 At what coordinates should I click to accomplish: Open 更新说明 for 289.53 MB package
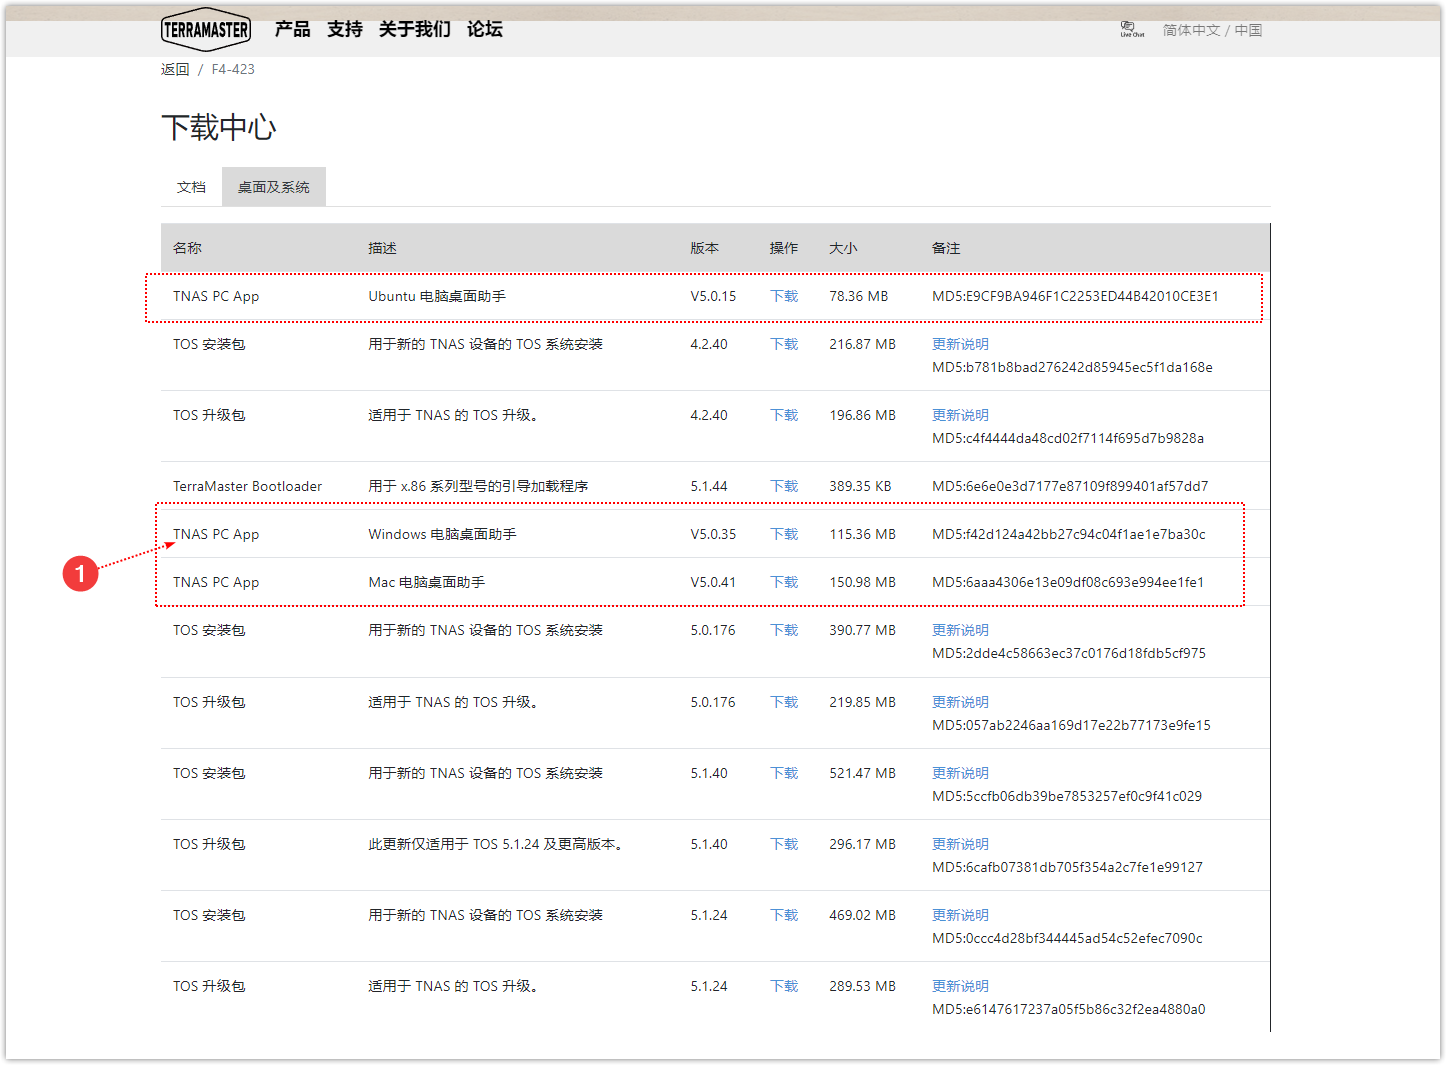coord(960,986)
